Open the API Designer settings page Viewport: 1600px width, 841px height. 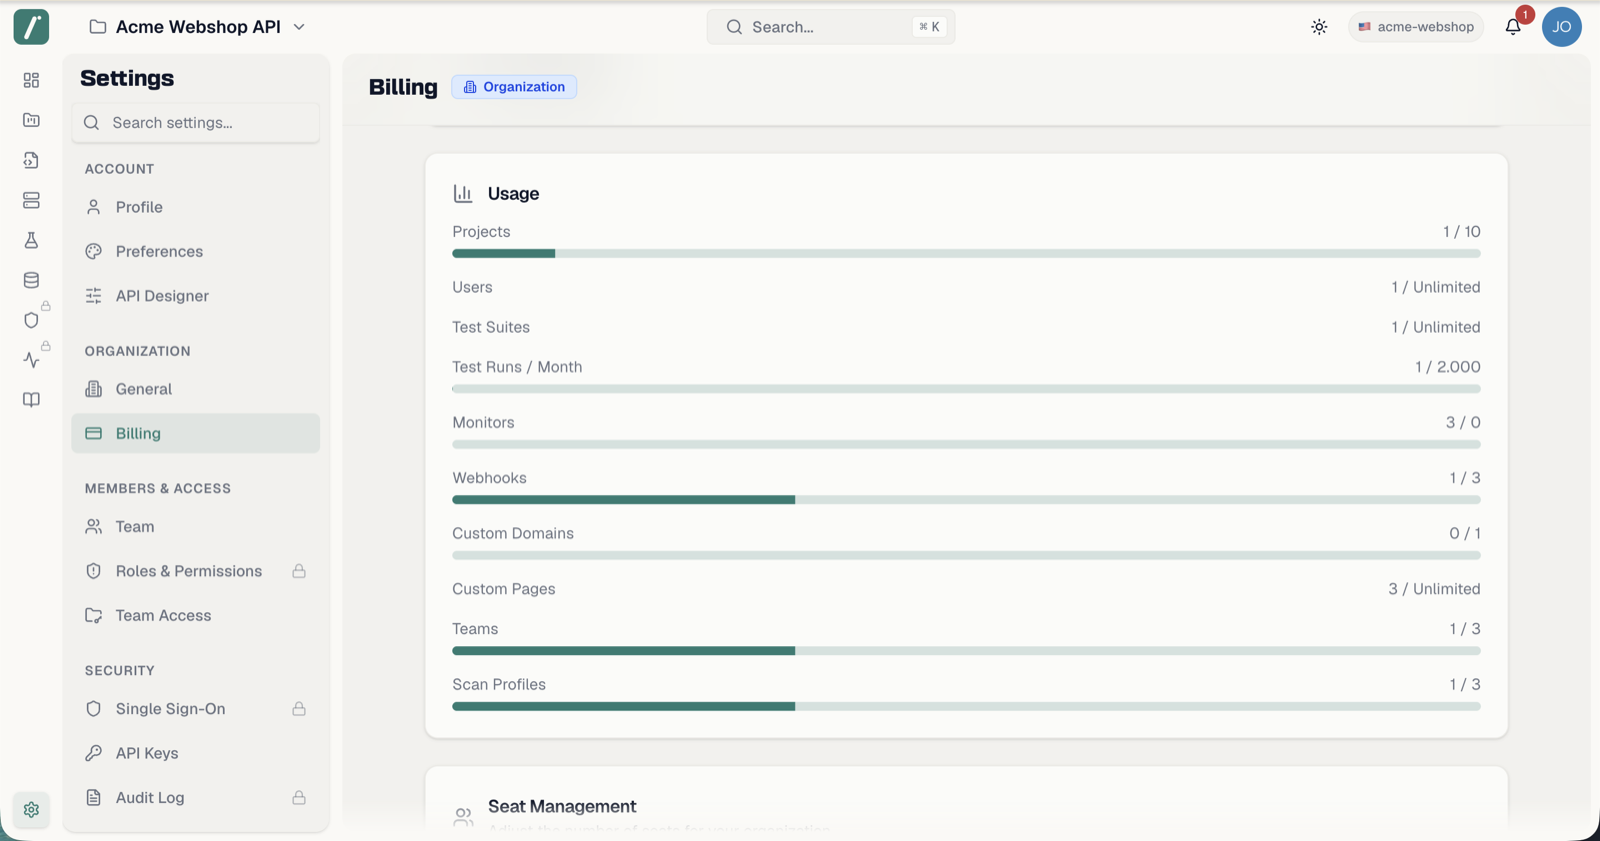pos(196,296)
